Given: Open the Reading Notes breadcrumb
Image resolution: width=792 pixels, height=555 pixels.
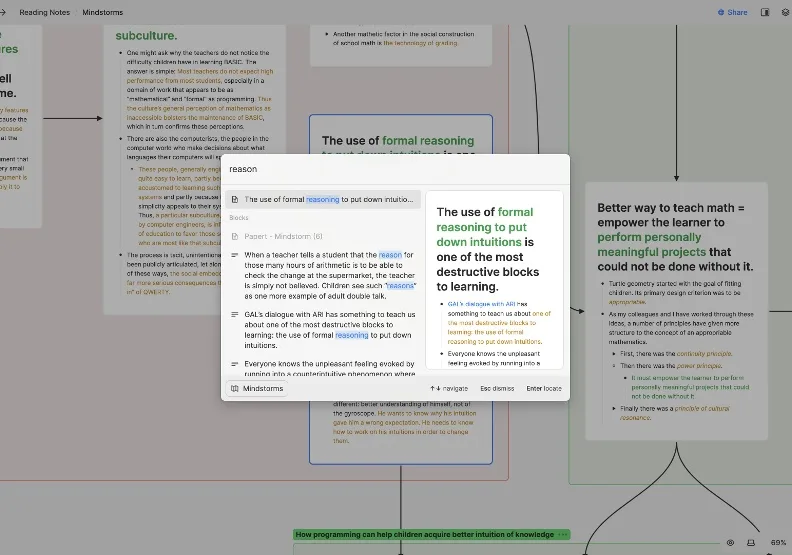Looking at the screenshot, I should pyautogui.click(x=44, y=12).
